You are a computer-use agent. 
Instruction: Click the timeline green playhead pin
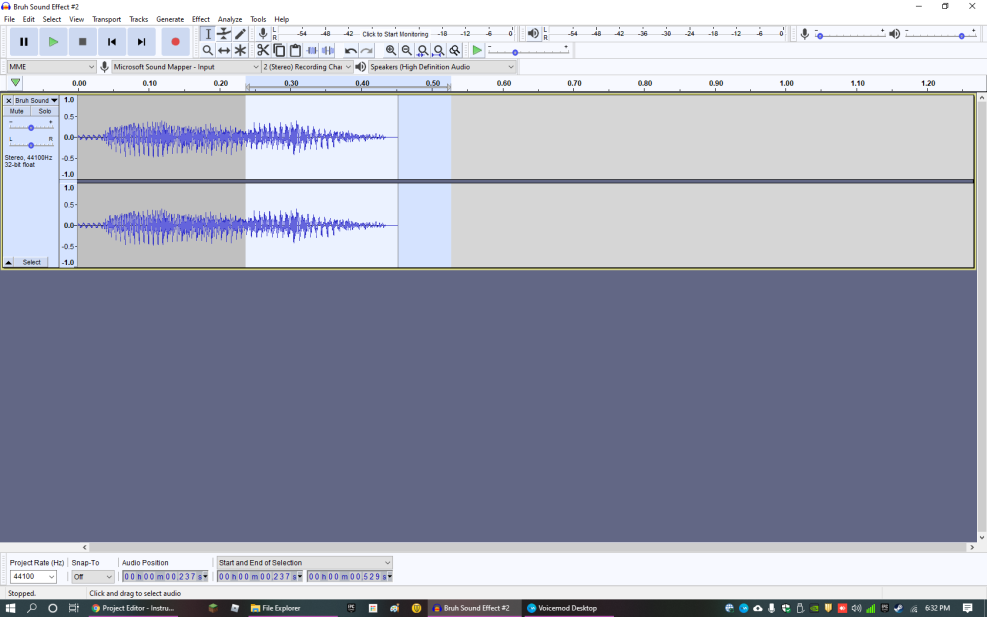tap(15, 82)
